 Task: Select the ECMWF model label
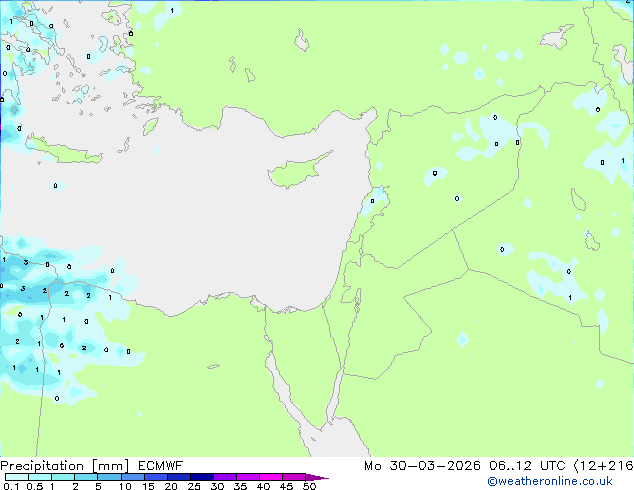point(161,466)
